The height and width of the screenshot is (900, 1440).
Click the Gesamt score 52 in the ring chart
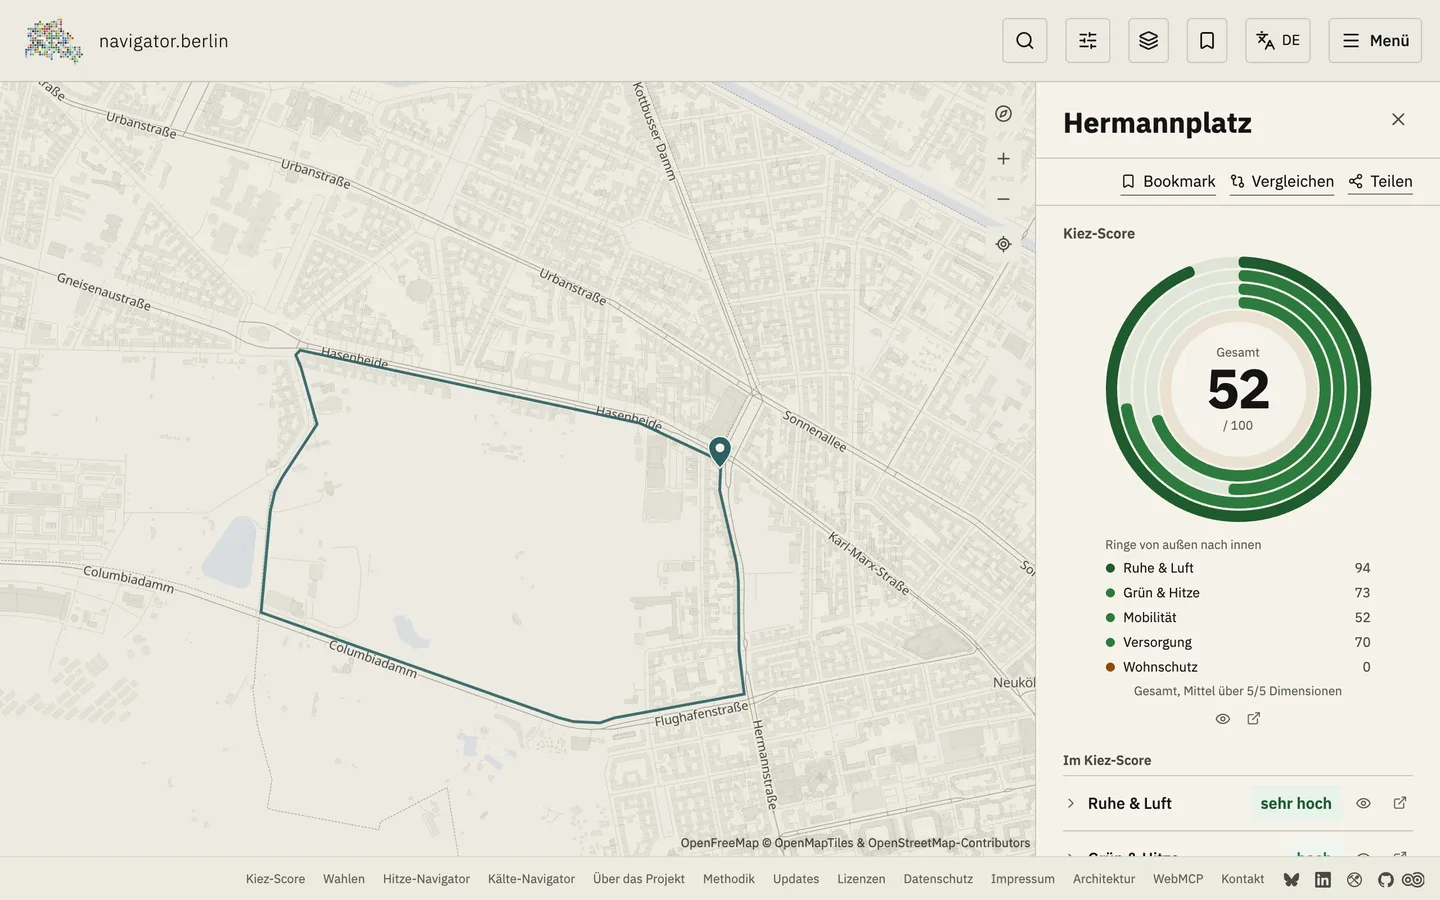tap(1239, 389)
